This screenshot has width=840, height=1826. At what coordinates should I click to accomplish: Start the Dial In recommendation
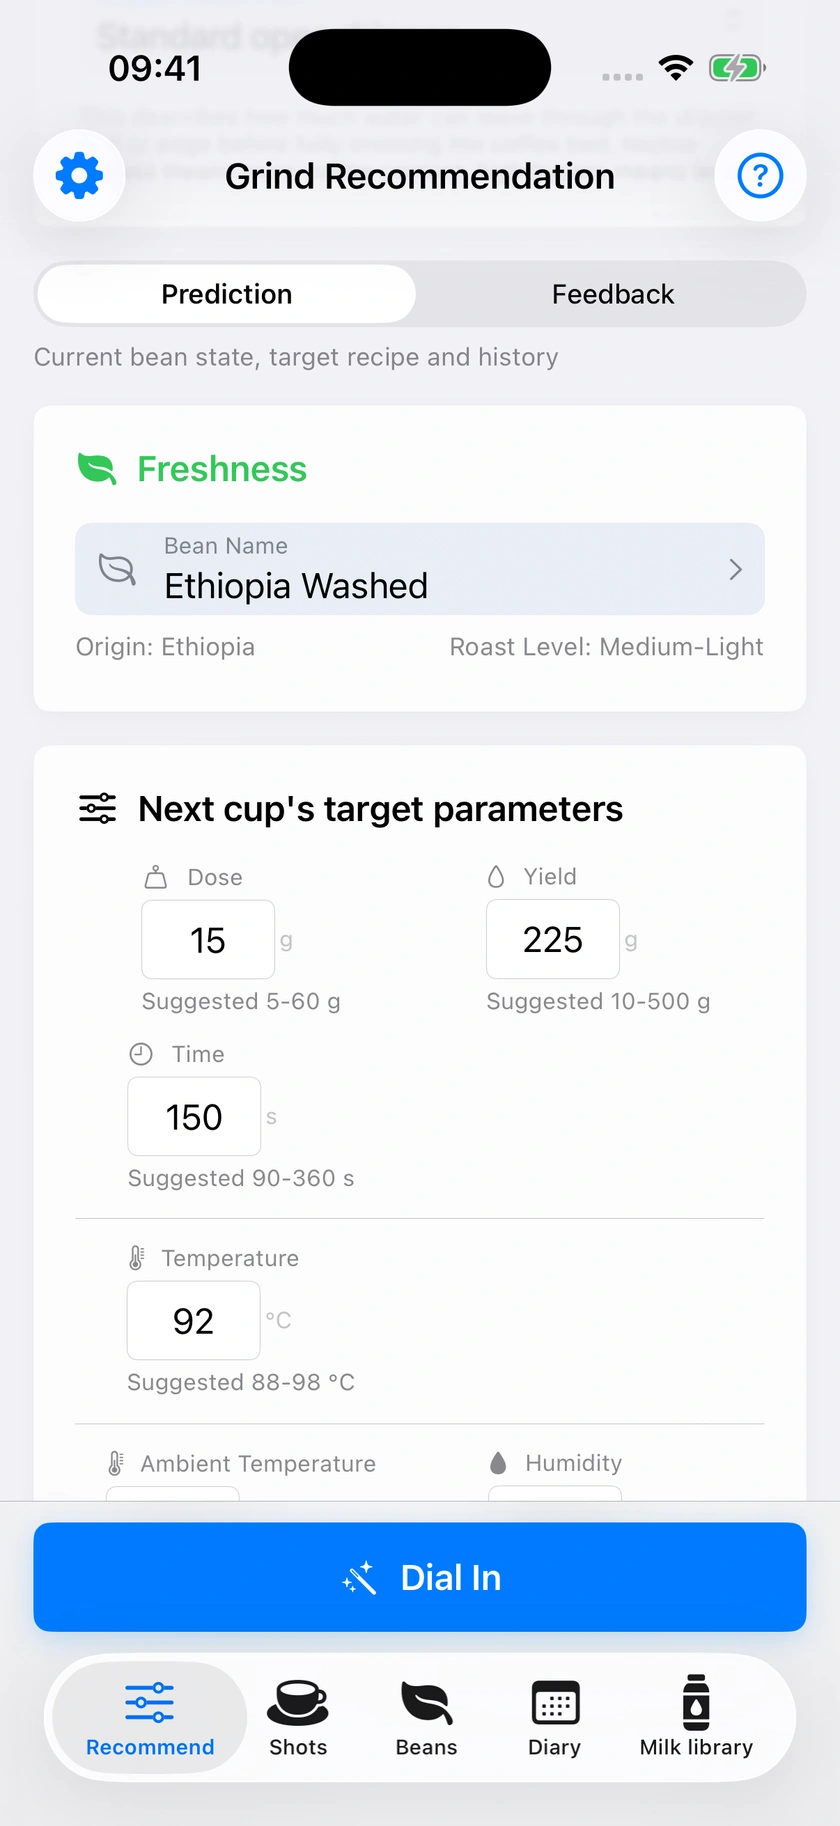coord(420,1577)
